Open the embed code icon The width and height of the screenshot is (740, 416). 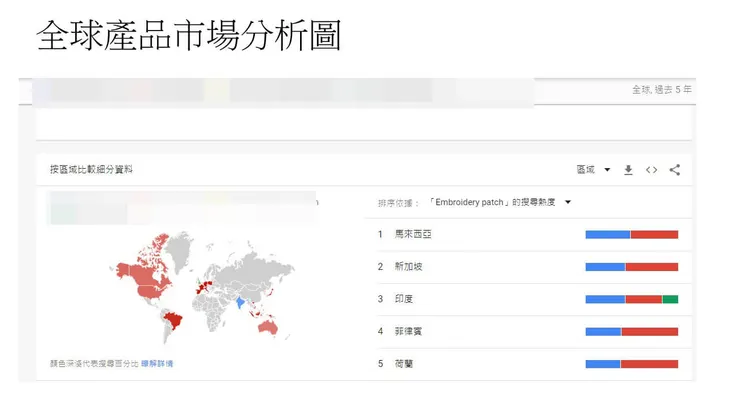point(651,170)
